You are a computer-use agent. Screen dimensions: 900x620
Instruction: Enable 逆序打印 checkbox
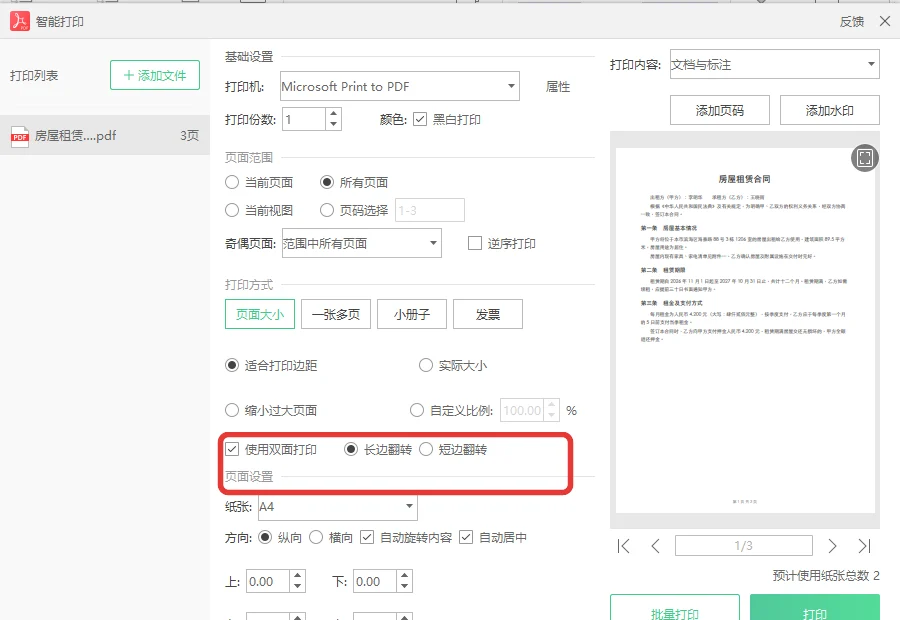[x=475, y=243]
